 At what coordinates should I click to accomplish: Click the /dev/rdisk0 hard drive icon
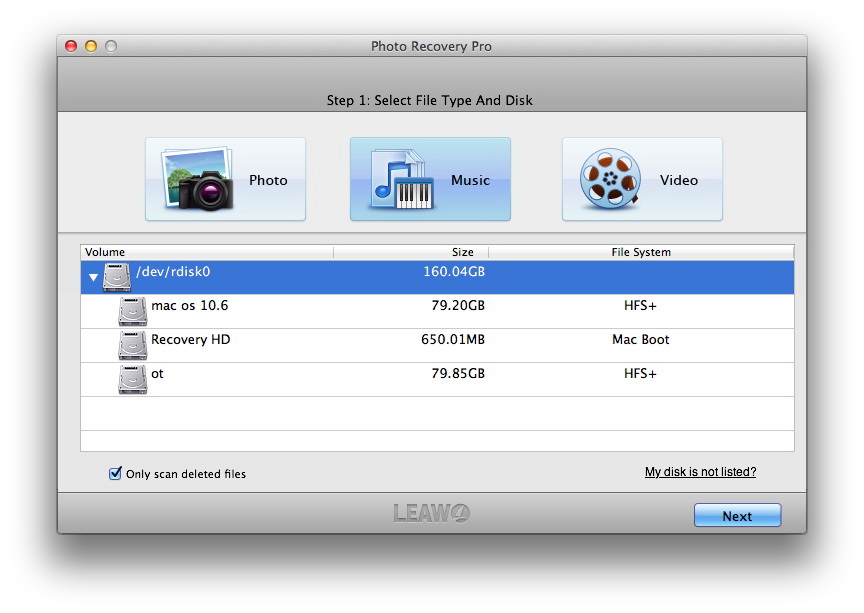point(117,277)
